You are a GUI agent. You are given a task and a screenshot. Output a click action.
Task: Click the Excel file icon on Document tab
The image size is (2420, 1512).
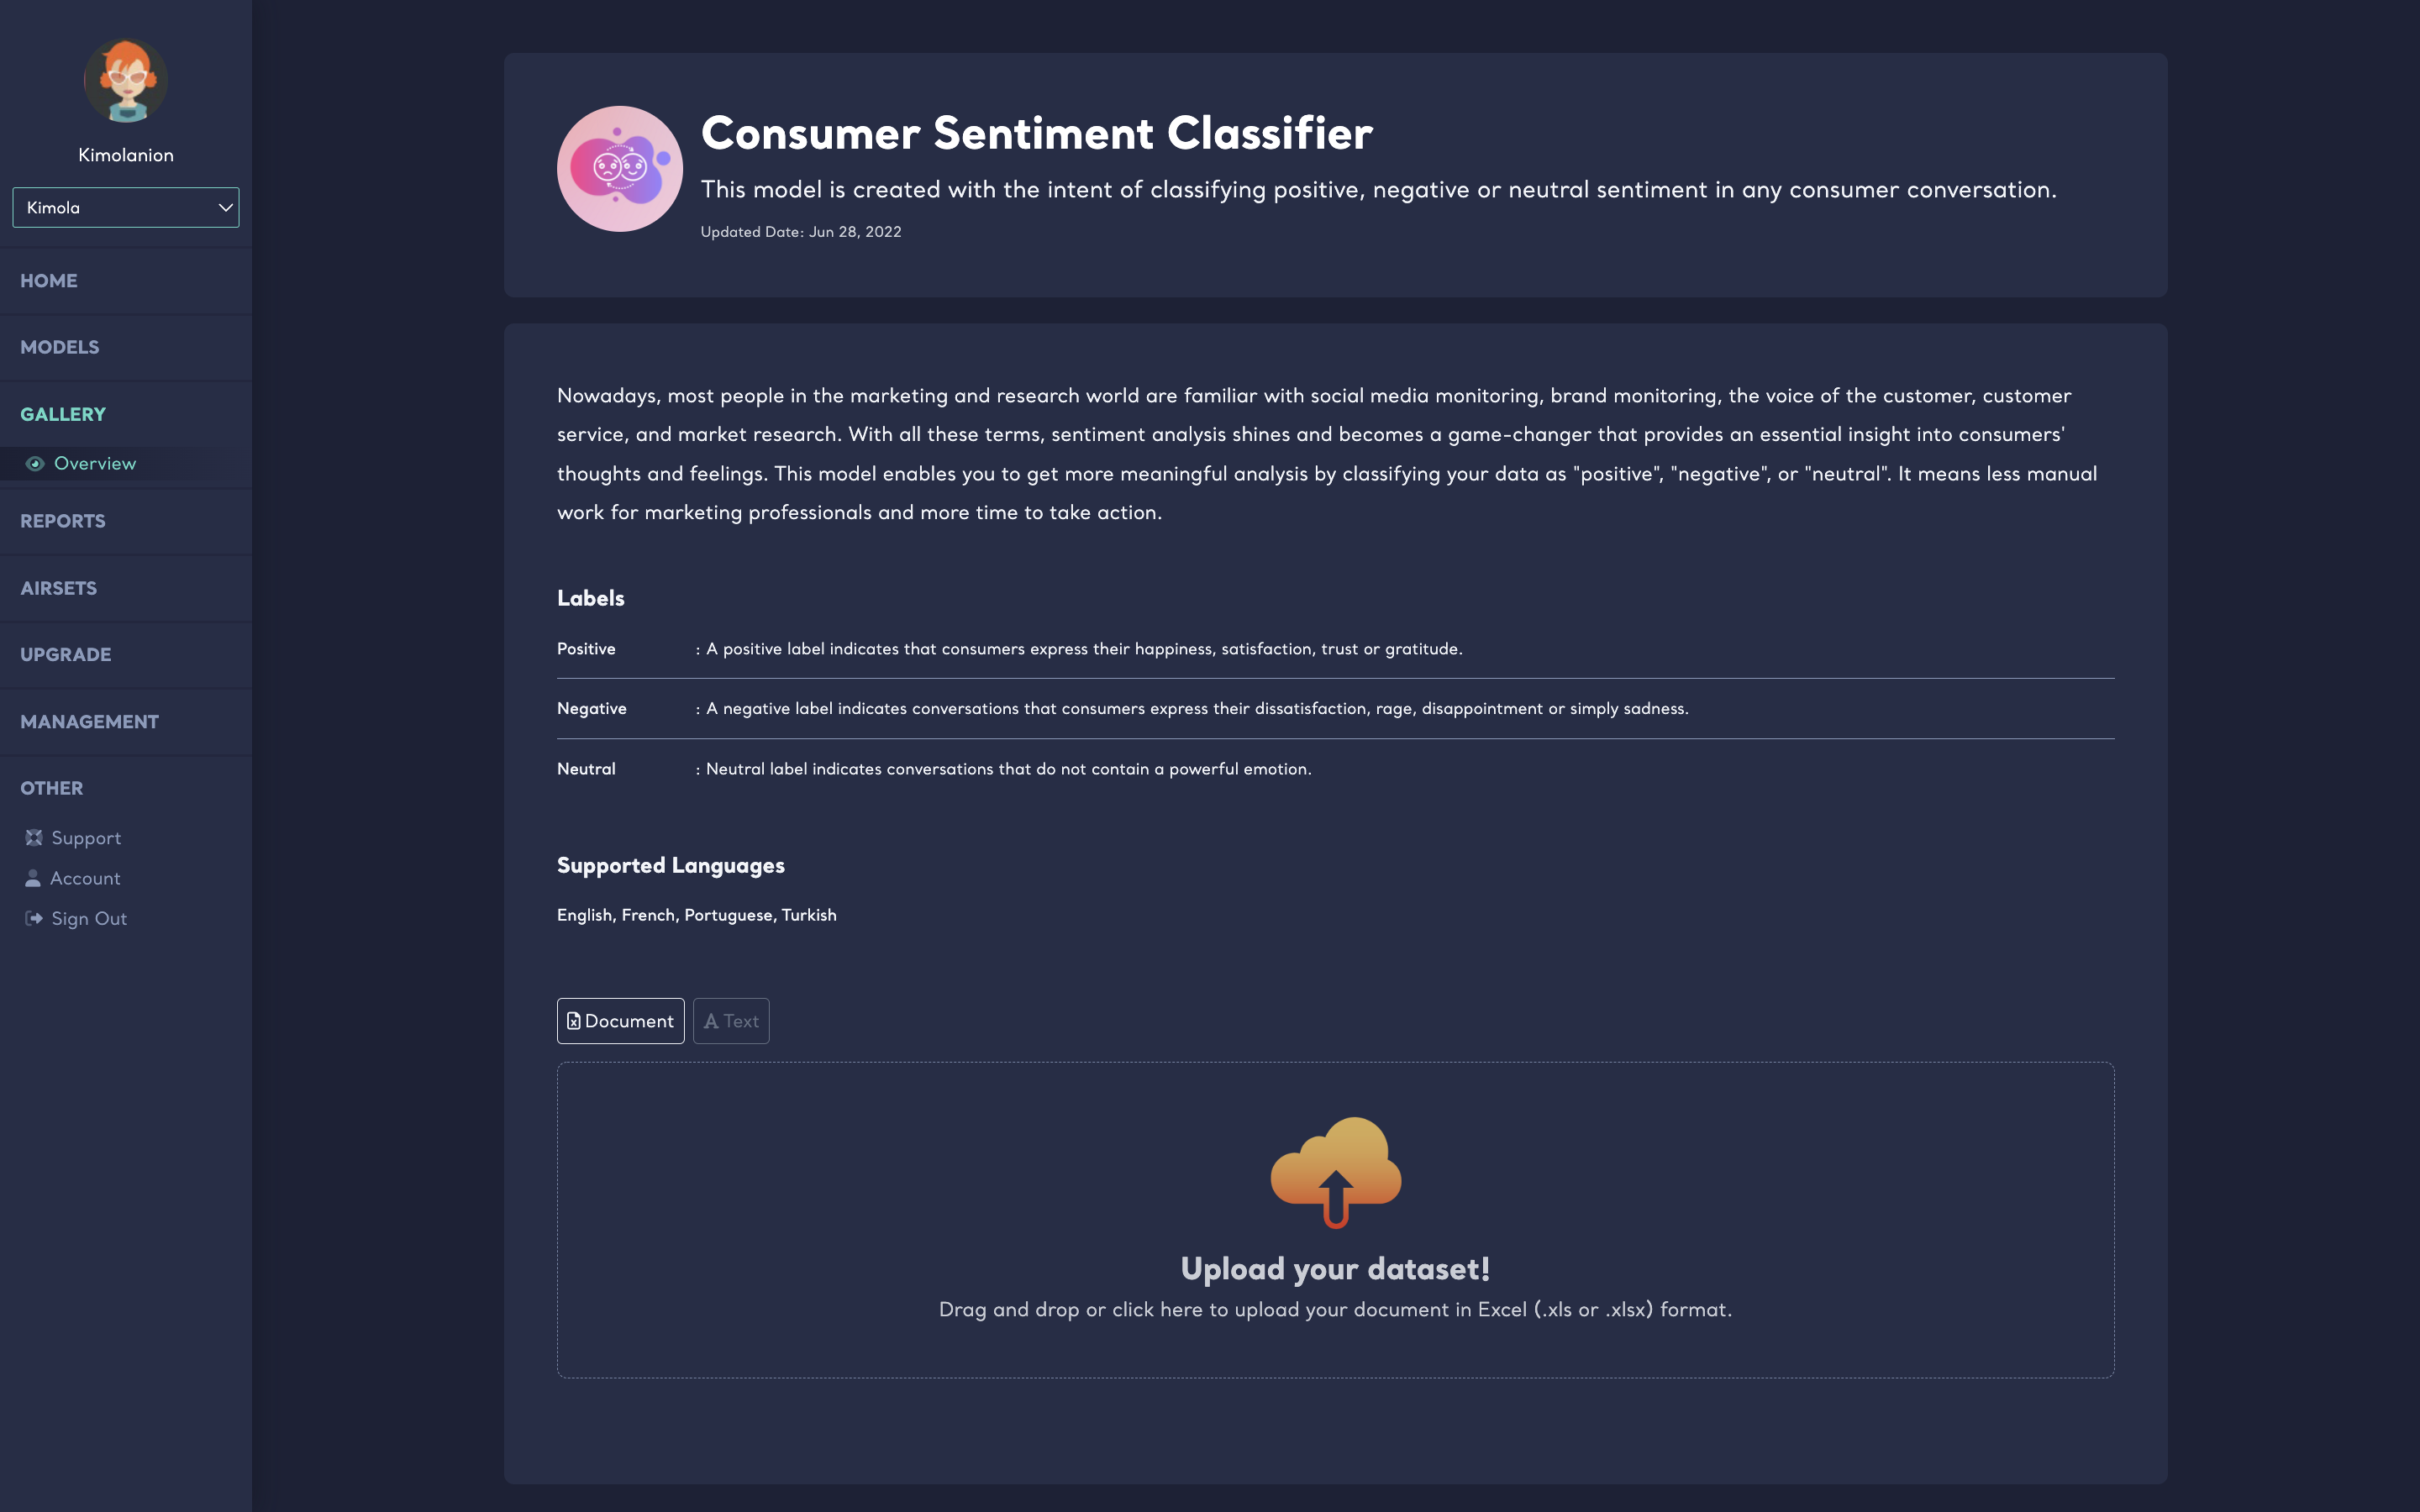point(574,1021)
